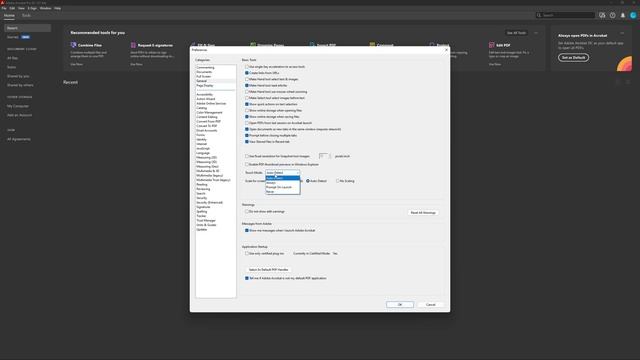This screenshot has width=640, height=360.
Task: Open the View menu
Action: [x=21, y=8]
